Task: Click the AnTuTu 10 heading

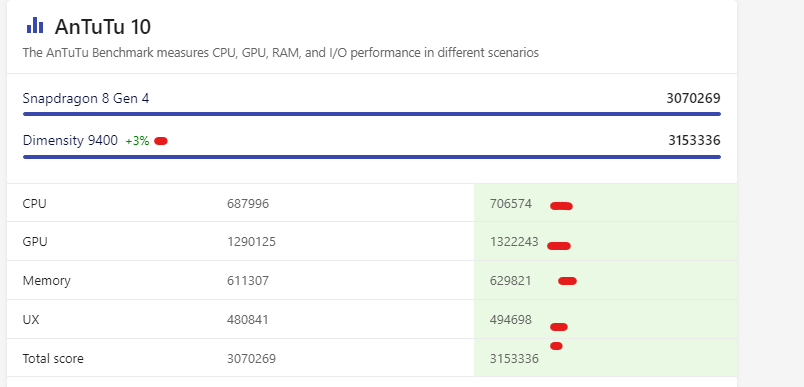Action: pos(103,27)
